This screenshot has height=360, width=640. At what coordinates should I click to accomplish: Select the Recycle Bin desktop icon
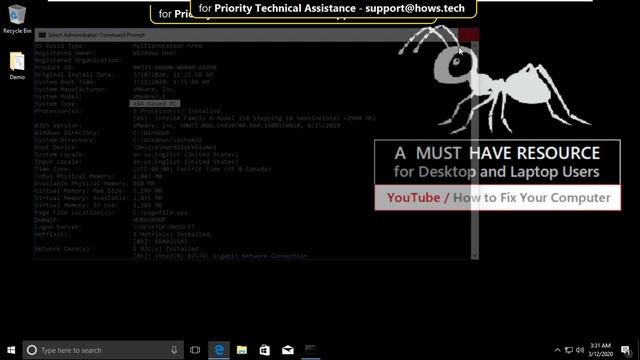click(x=17, y=19)
